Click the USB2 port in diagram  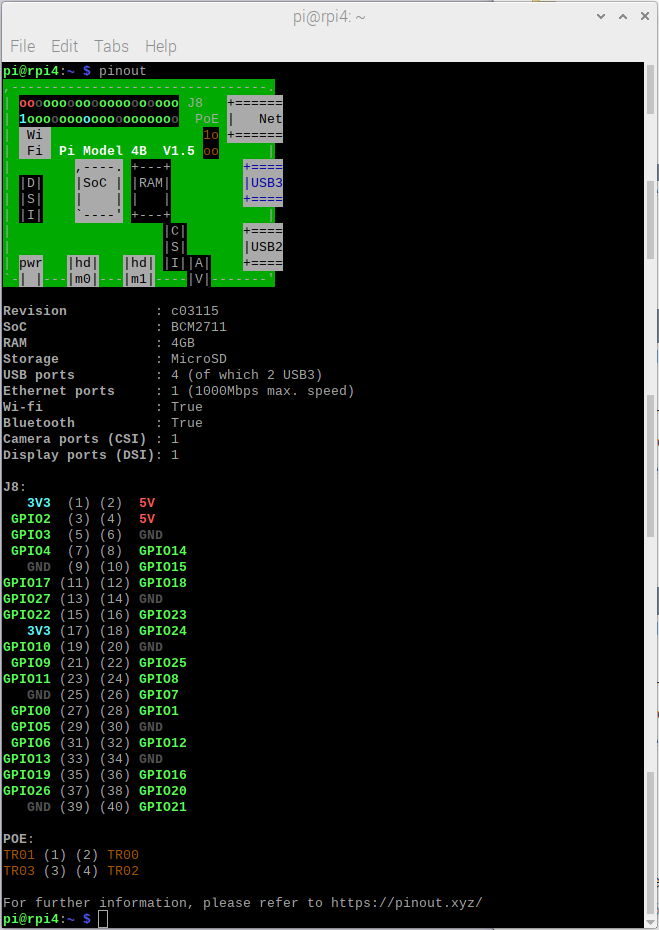tap(263, 247)
